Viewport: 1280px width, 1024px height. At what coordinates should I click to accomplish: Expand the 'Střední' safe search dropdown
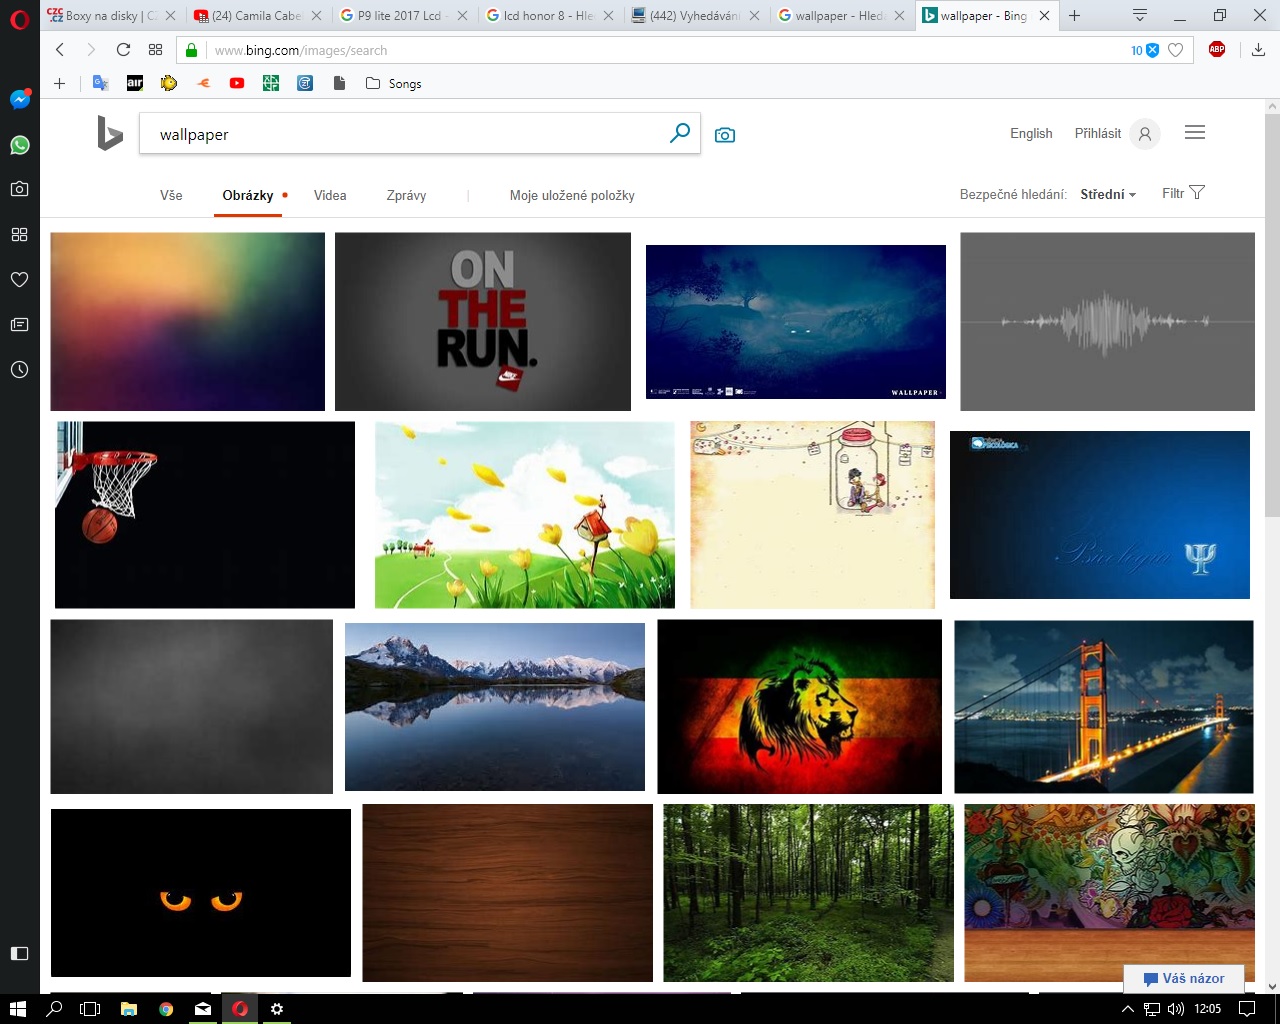tap(1108, 194)
